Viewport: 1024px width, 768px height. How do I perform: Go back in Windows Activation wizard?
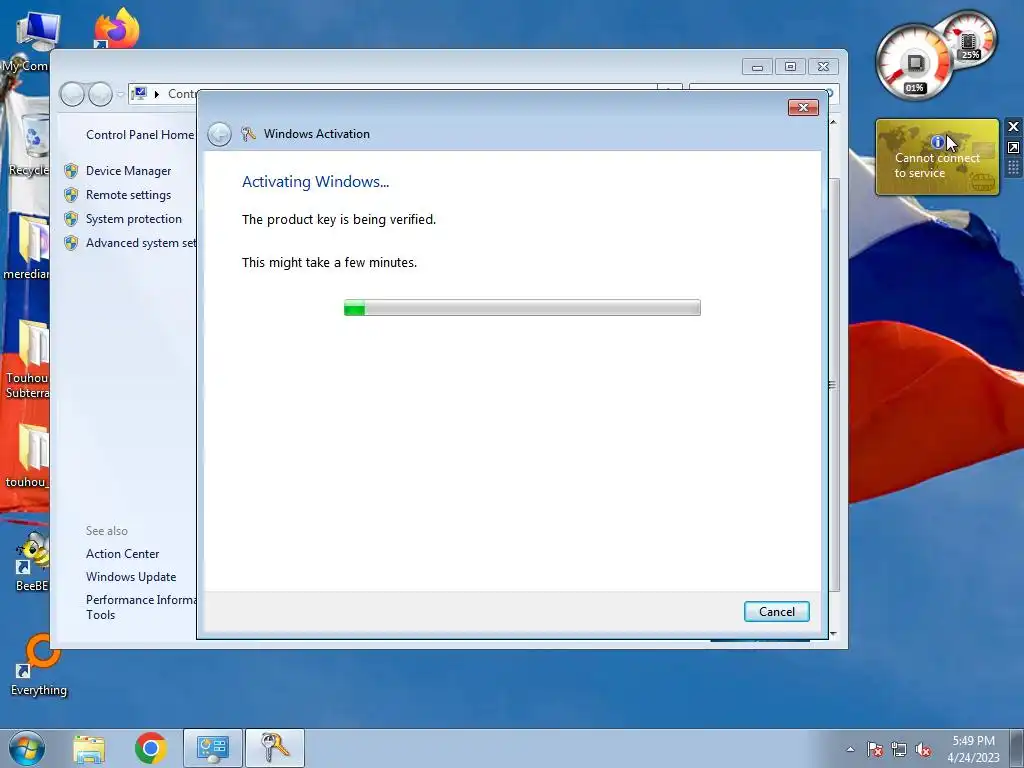[x=219, y=135]
